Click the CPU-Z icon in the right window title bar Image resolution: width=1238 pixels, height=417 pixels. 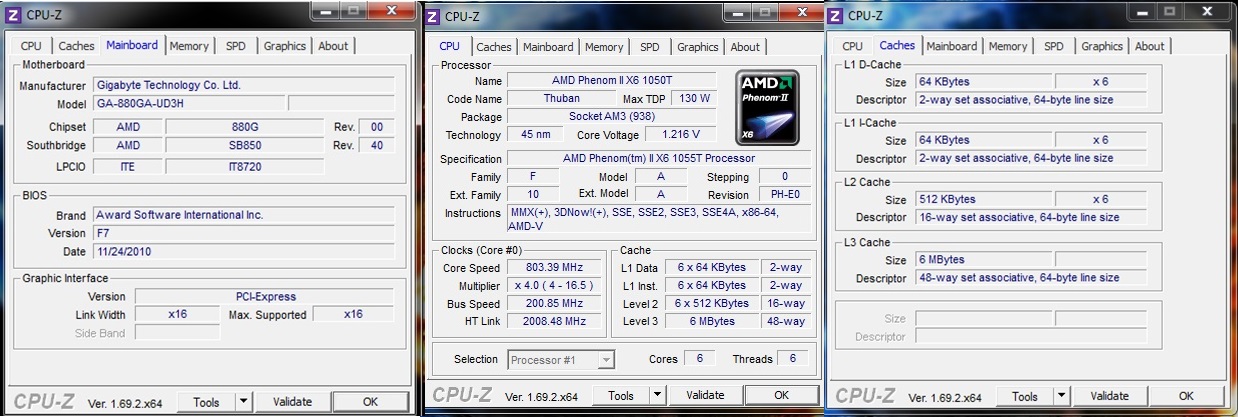coord(835,15)
